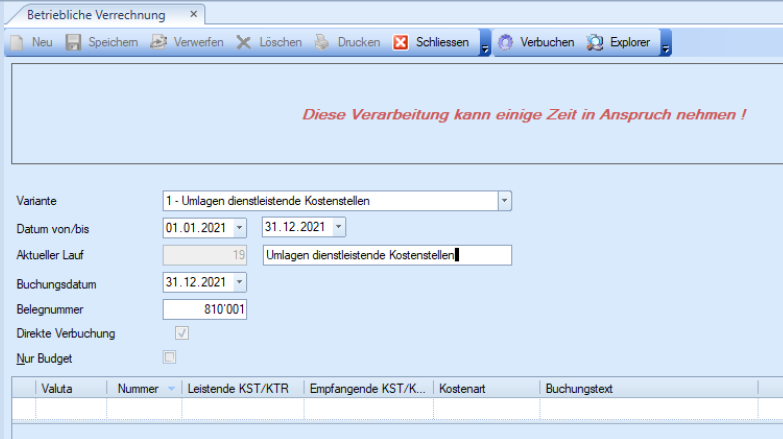The height and width of the screenshot is (439, 783).
Task: Open toolbar overflow after Schliessen
Action: tap(485, 43)
